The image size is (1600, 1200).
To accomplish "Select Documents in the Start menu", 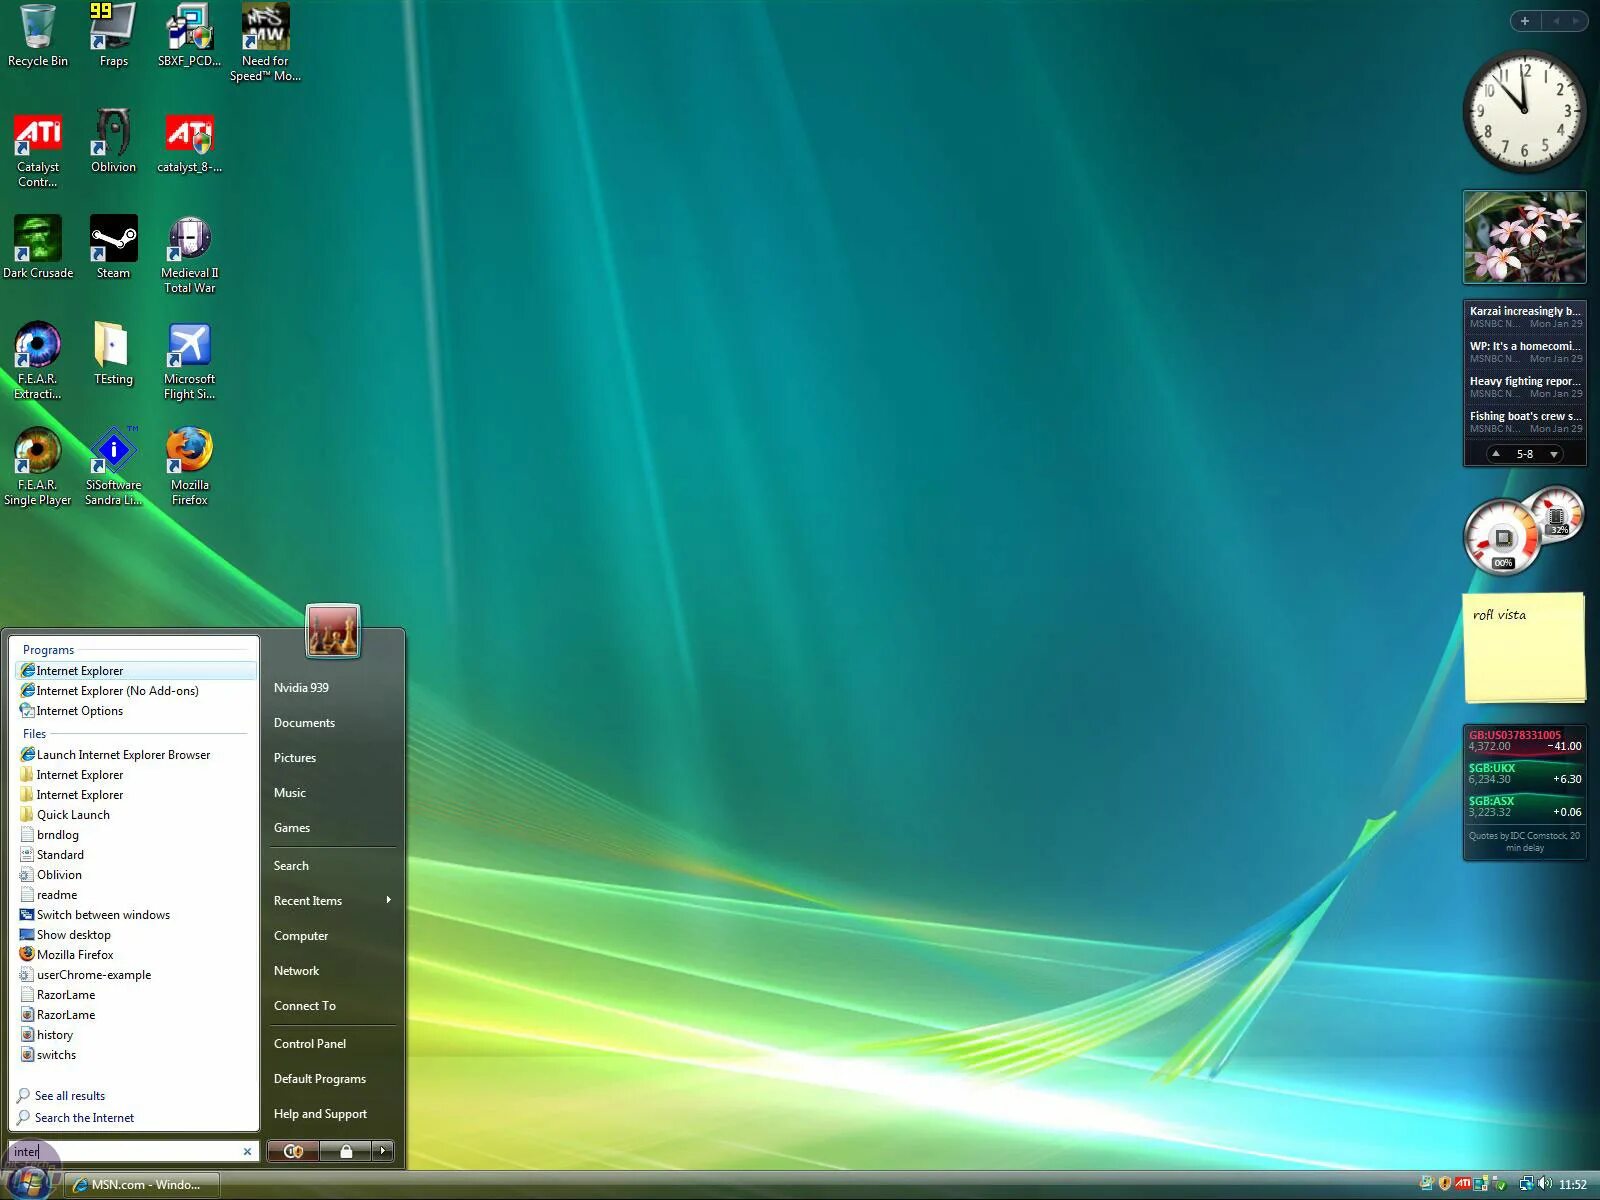I will (304, 722).
